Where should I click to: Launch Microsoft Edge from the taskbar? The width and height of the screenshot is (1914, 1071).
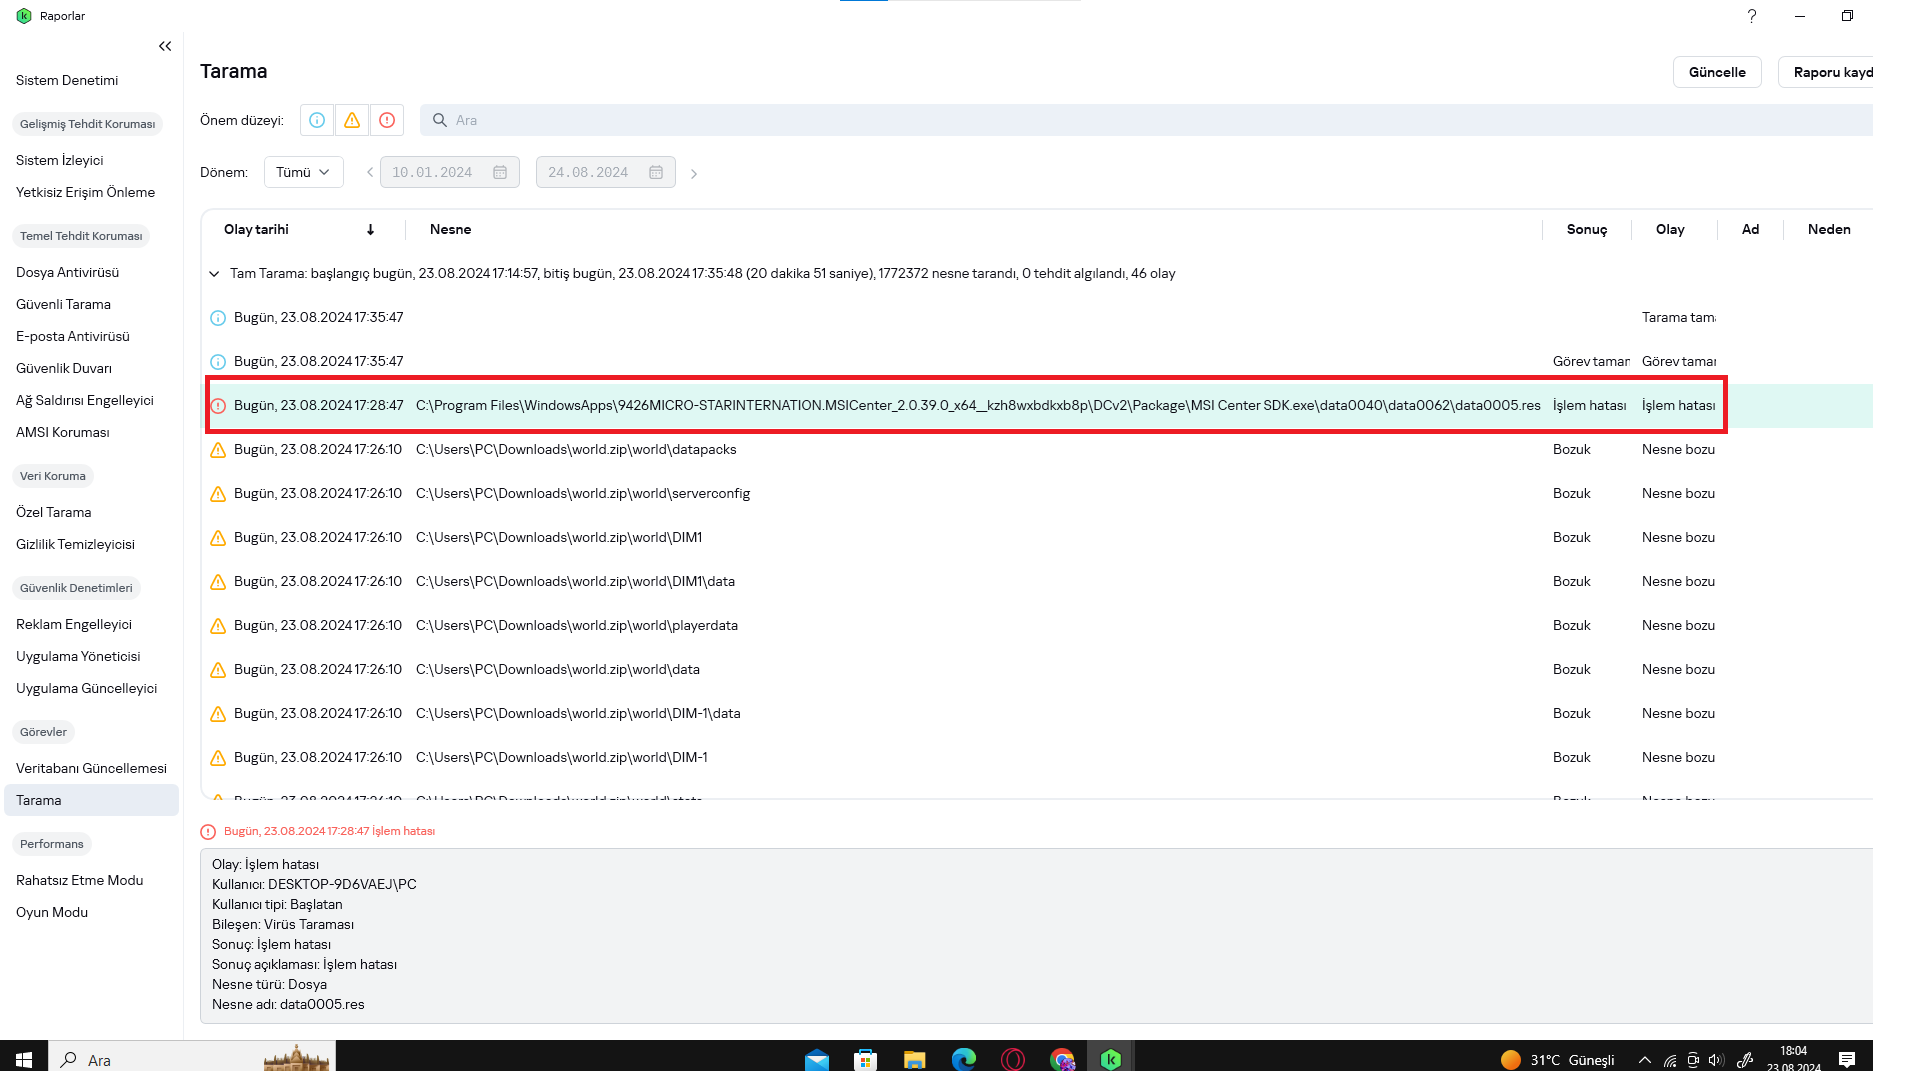(x=964, y=1059)
